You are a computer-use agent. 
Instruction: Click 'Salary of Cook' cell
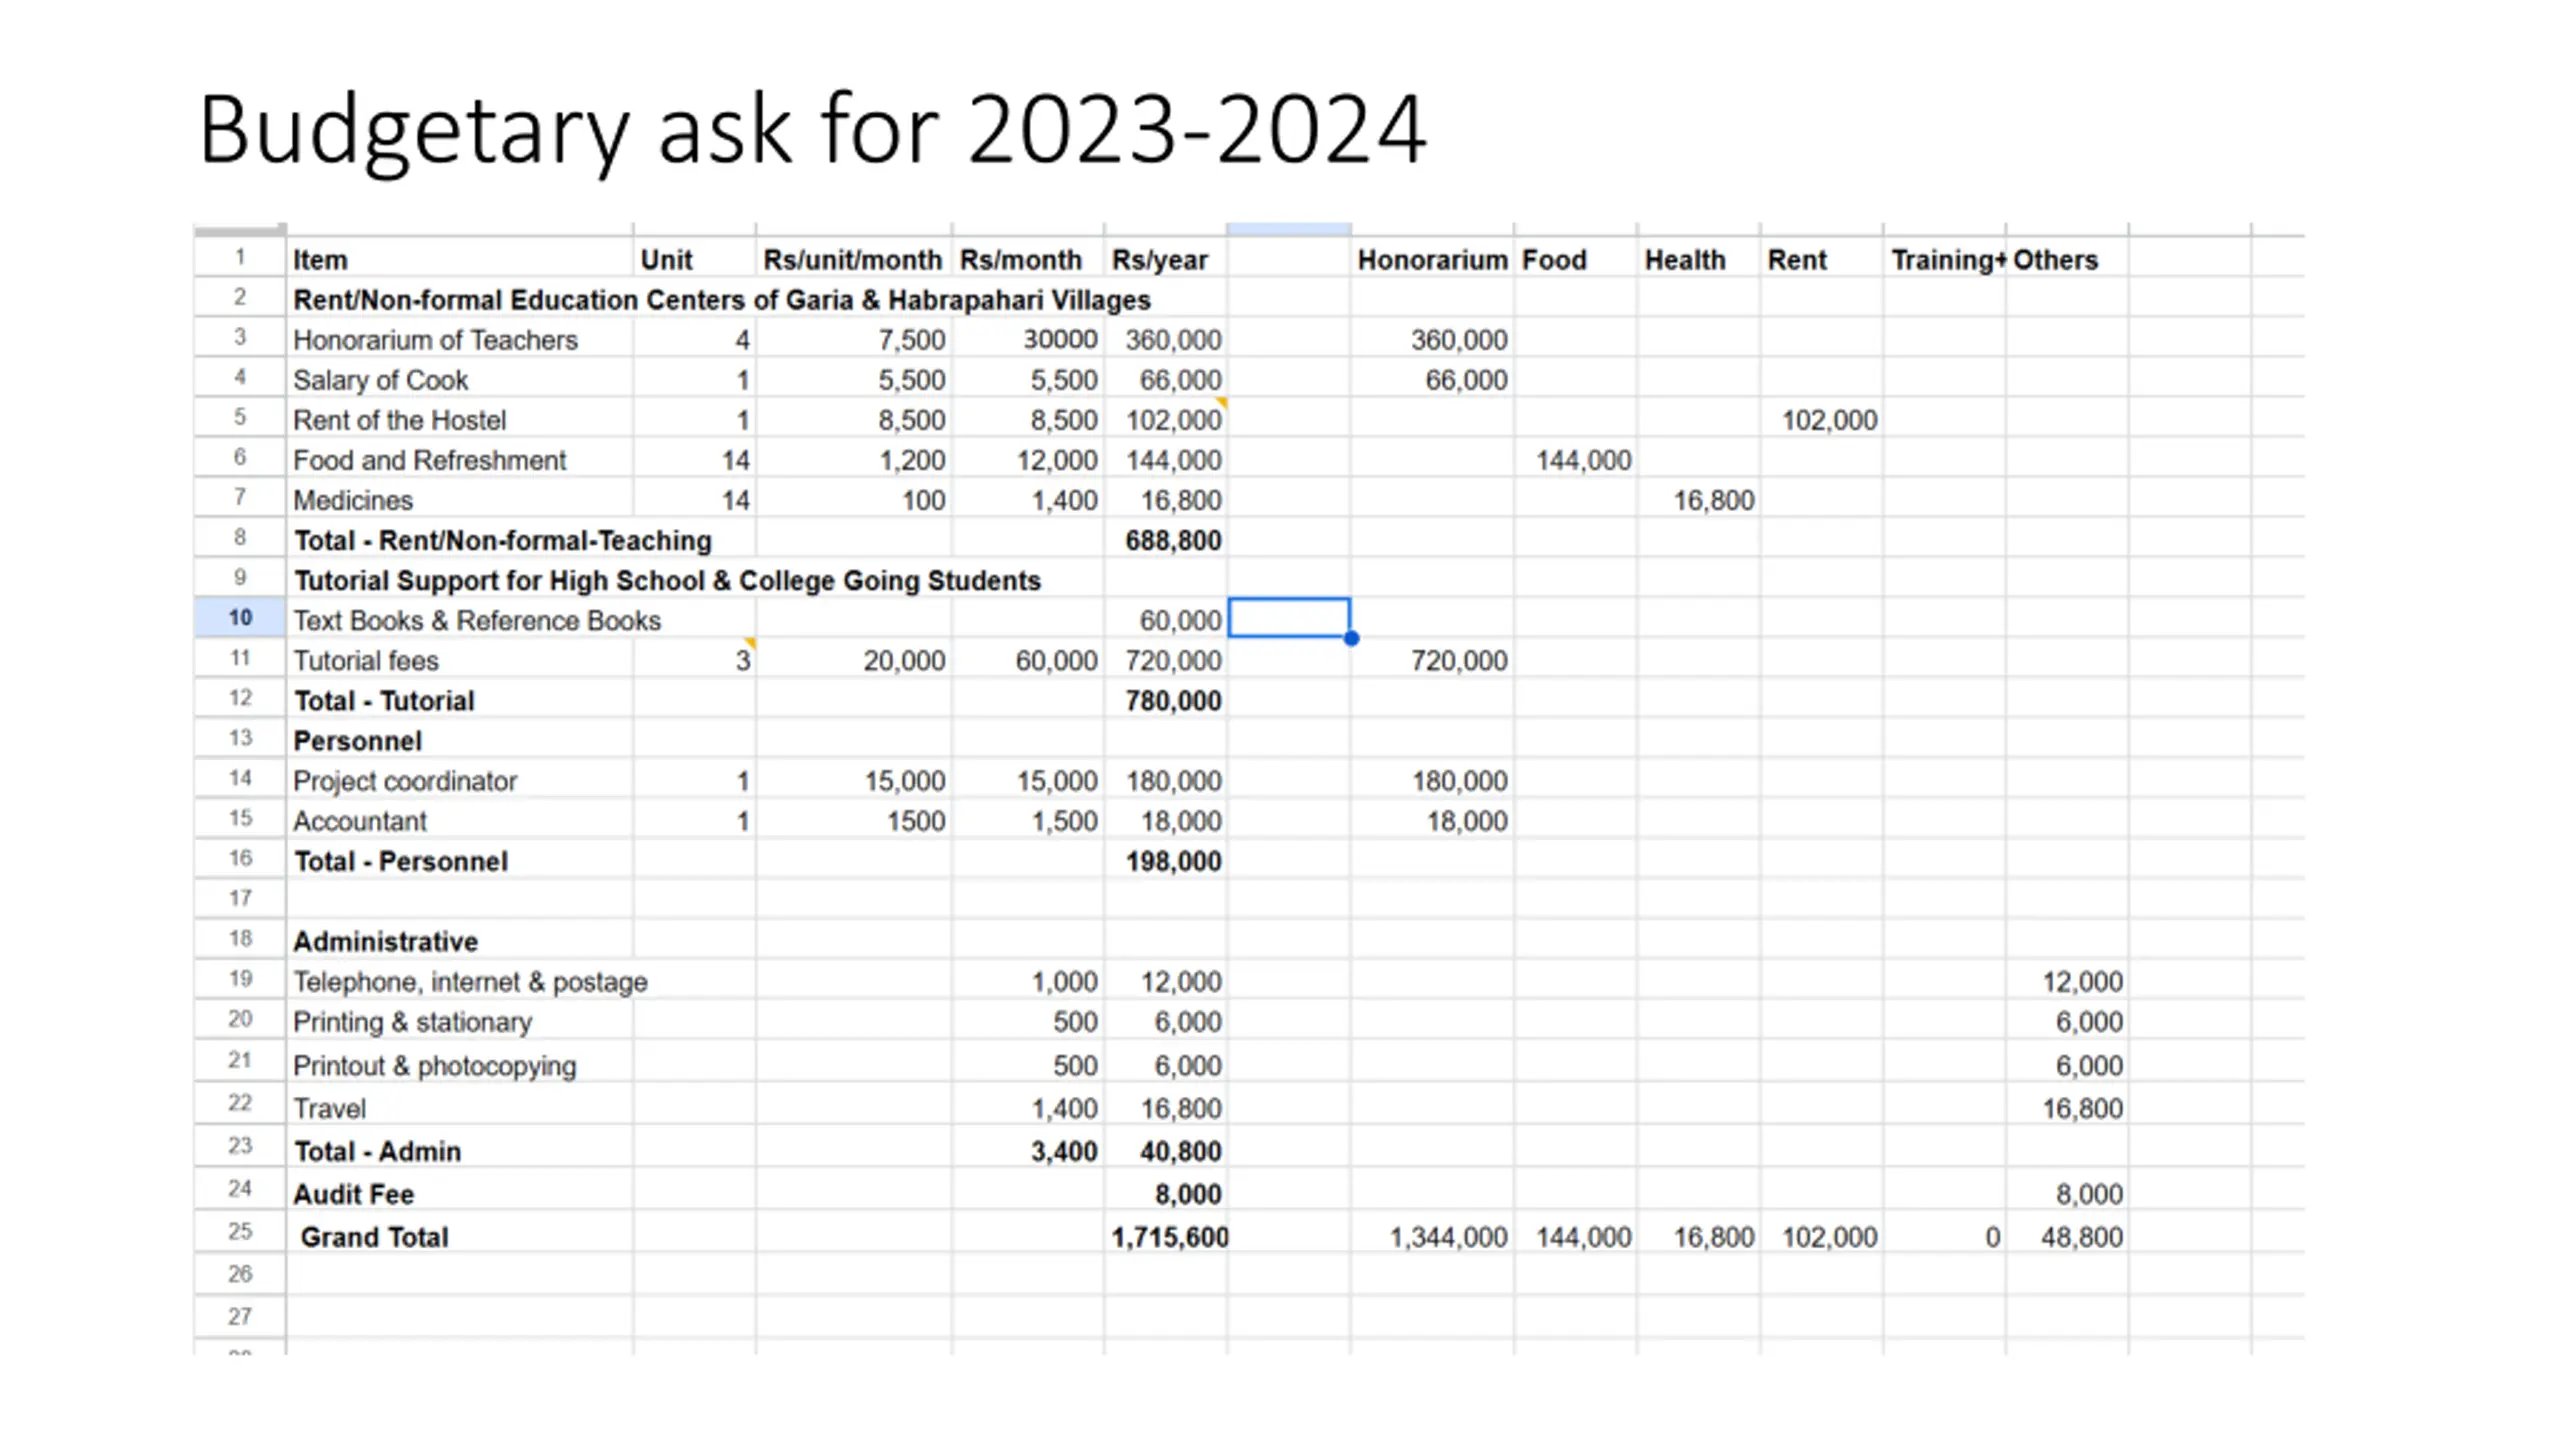pyautogui.click(x=459, y=379)
